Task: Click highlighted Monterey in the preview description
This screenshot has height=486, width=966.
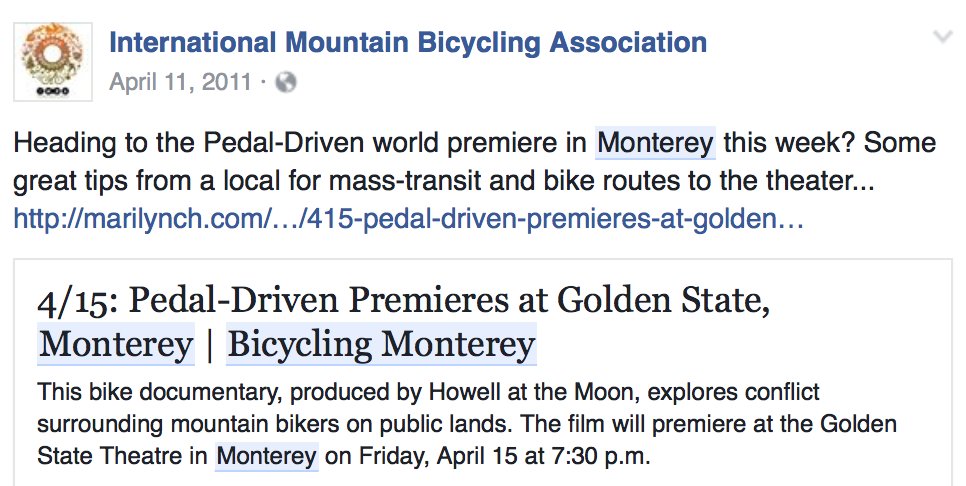Action: [x=267, y=457]
